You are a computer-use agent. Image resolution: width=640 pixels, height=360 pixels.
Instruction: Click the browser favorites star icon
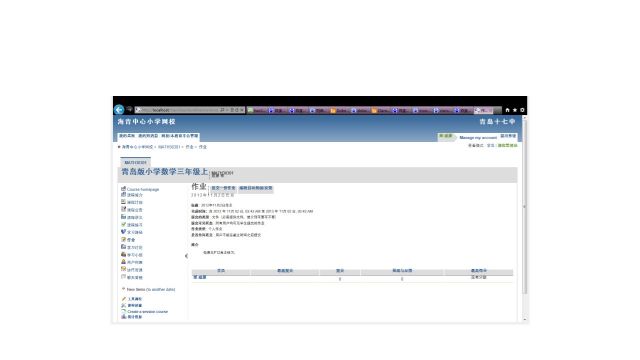[x=515, y=110]
